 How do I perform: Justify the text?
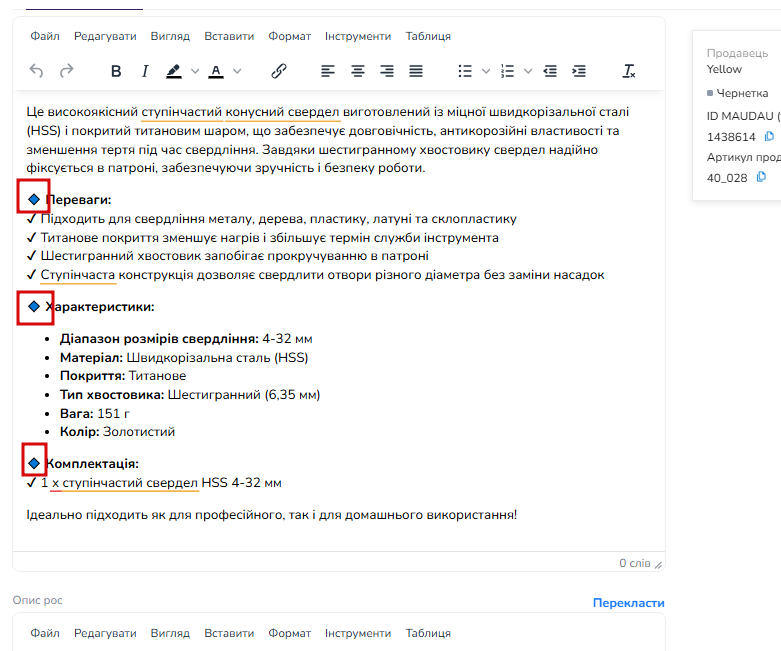coord(416,71)
